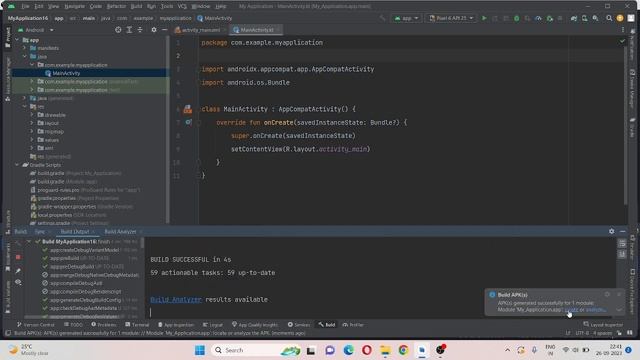Screen dimensions: 640x360
Task: Open the Version Control tool window
Action: click(36, 324)
